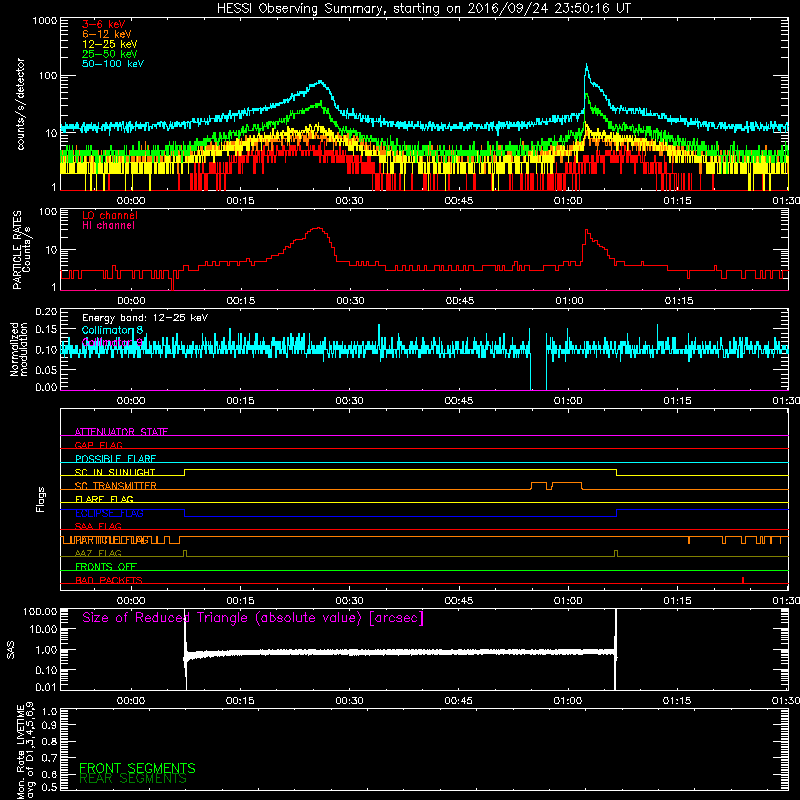Select the red 3-6 keV legend label
Image resolution: width=800 pixels, height=800 pixels.
tap(104, 24)
